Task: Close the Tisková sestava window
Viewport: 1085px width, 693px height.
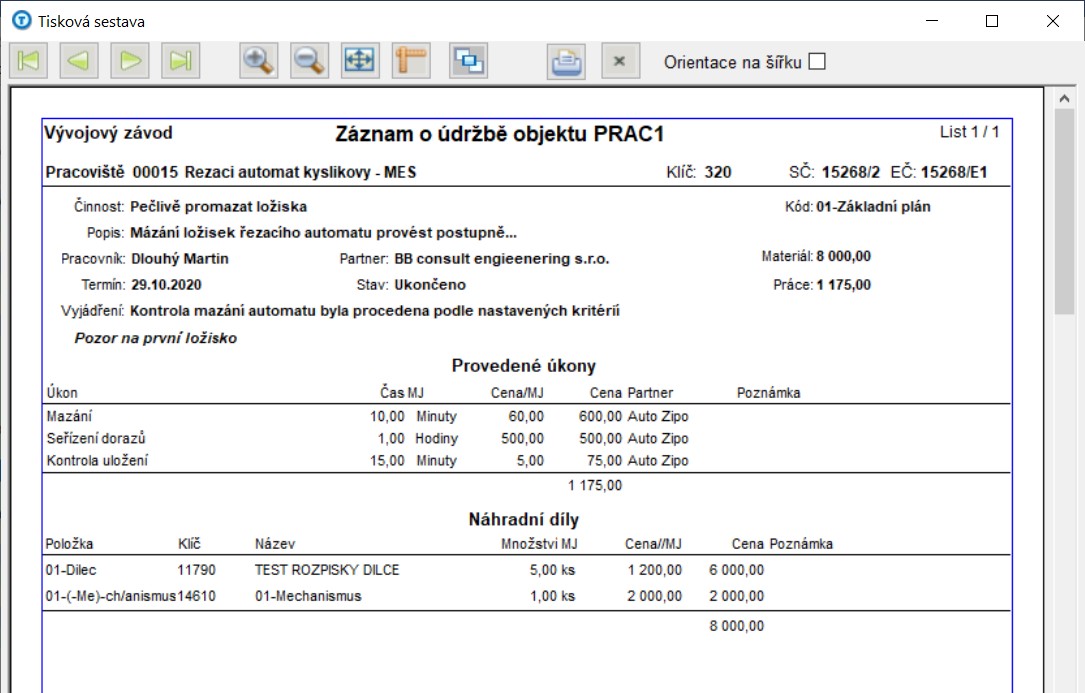Action: tap(1053, 20)
